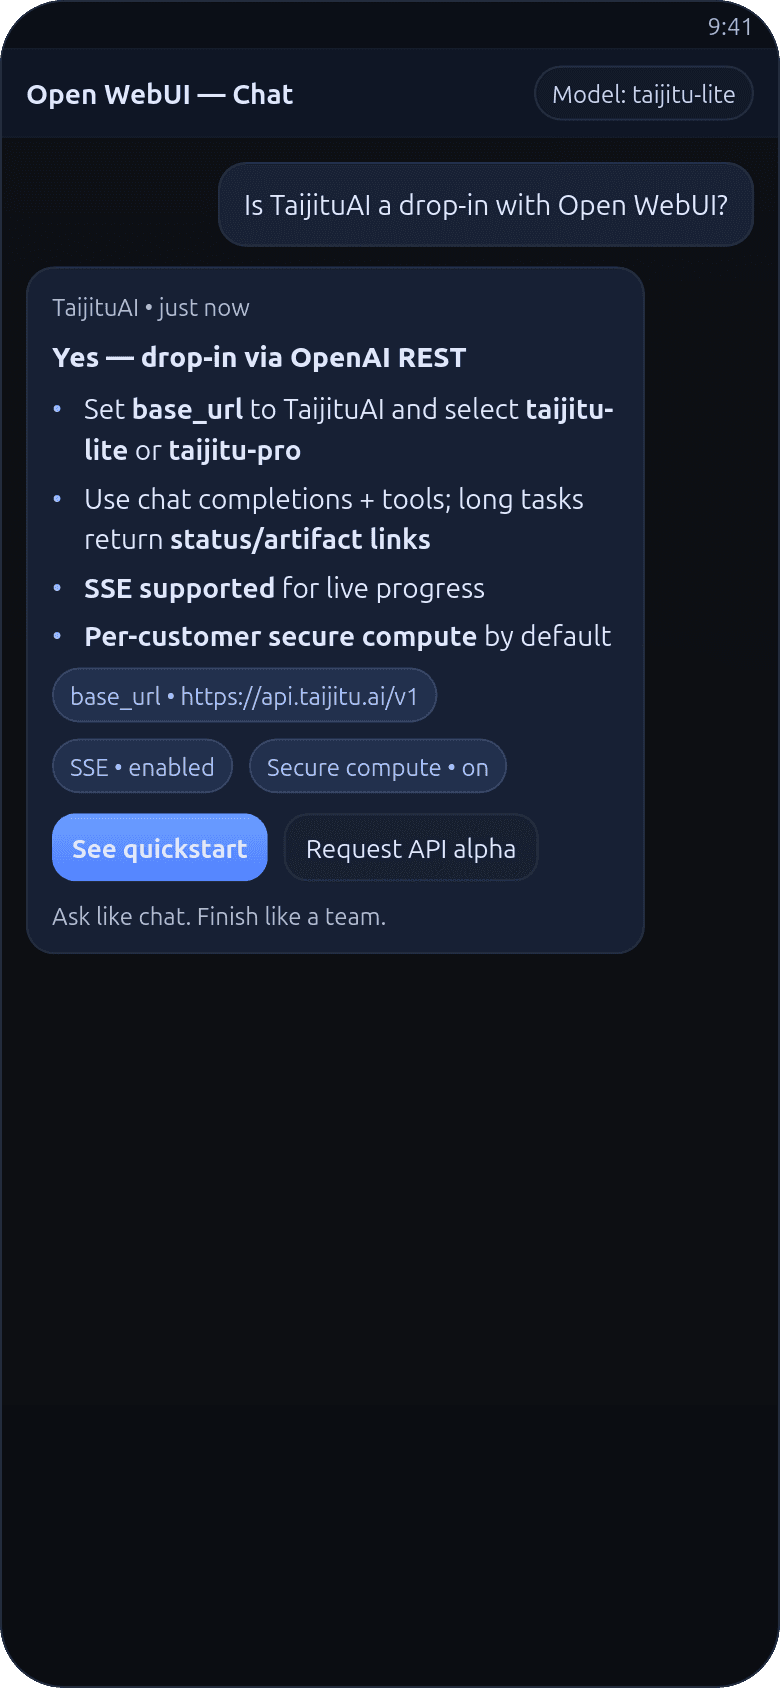
Task: Tap the 9:41 clock in status bar
Action: tap(729, 27)
